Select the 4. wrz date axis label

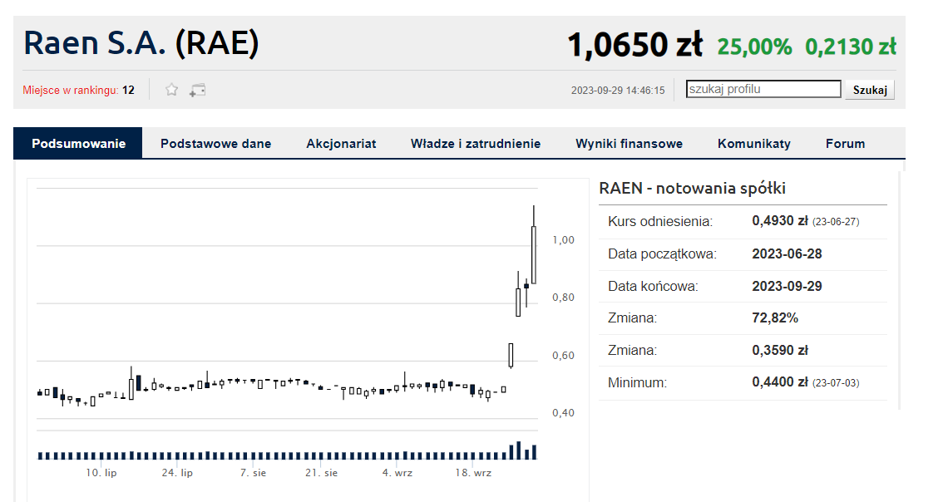(x=397, y=472)
